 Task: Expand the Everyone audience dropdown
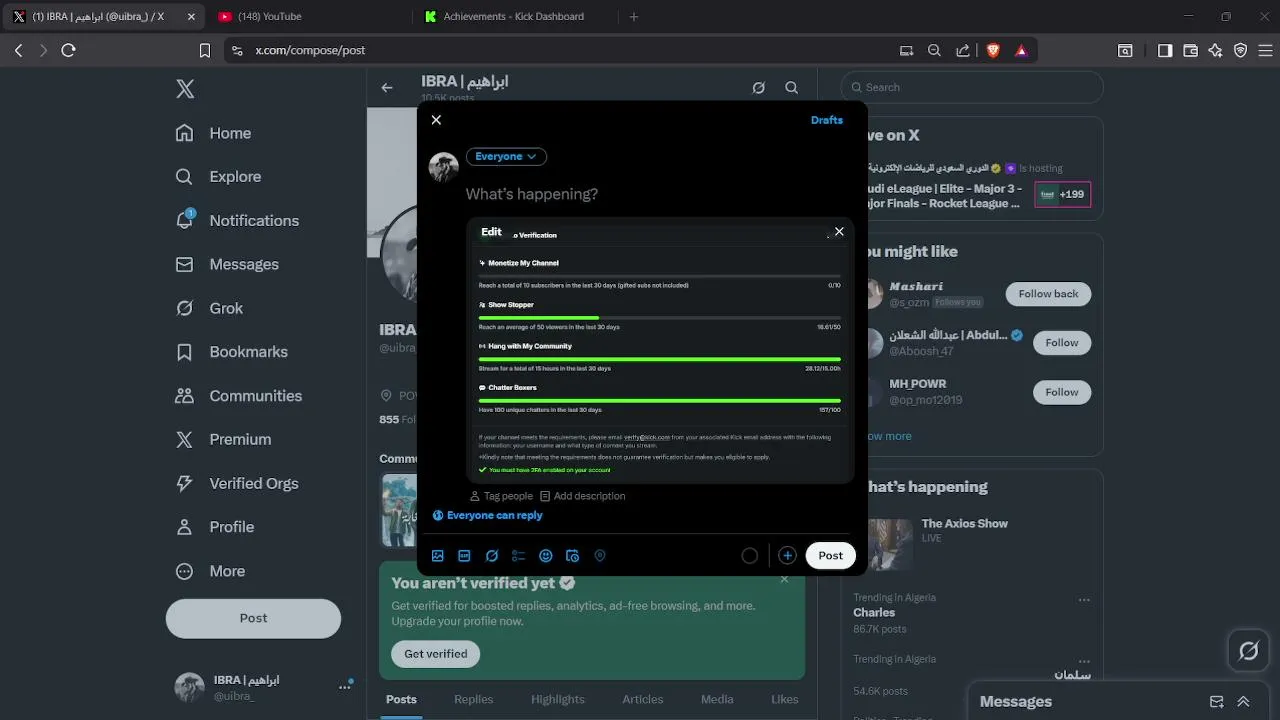click(x=506, y=156)
